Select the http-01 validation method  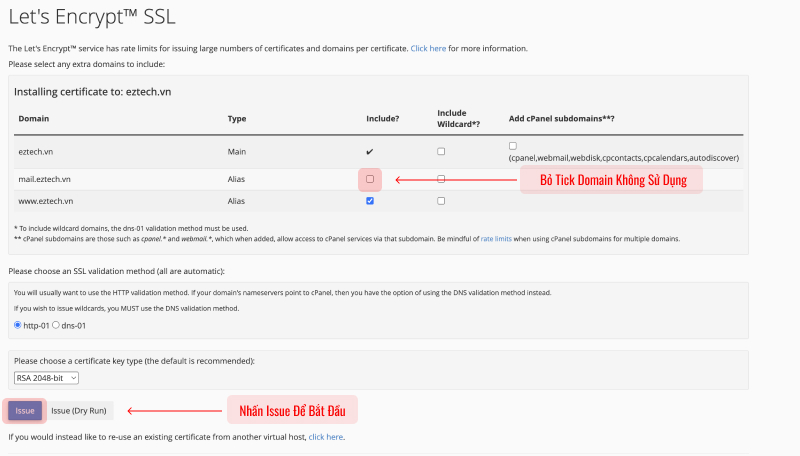[18, 325]
